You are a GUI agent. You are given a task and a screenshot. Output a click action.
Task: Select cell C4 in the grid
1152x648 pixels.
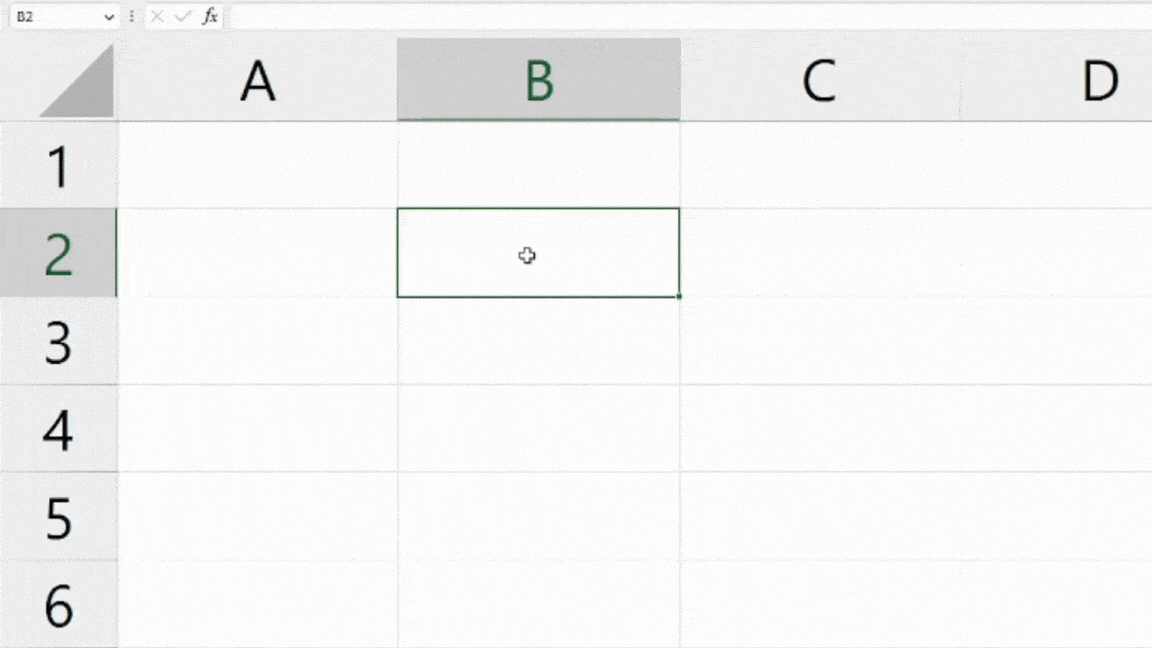[819, 430]
